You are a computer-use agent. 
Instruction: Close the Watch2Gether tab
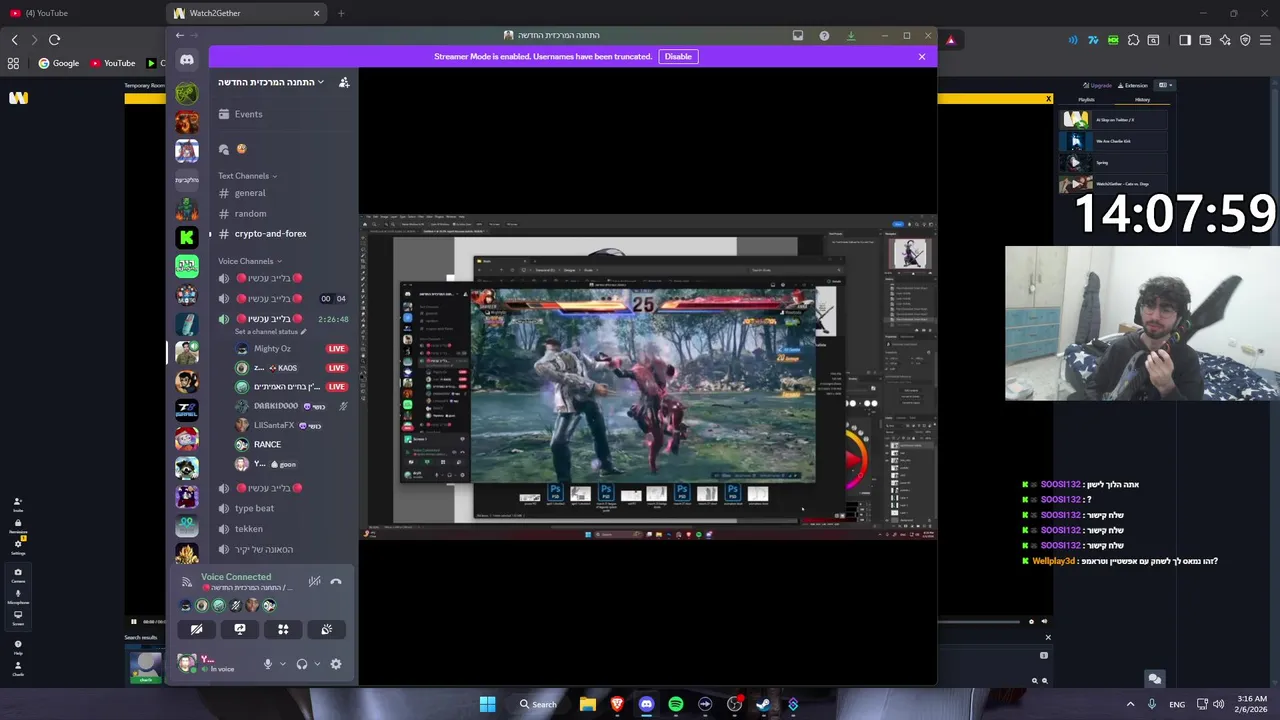[316, 13]
